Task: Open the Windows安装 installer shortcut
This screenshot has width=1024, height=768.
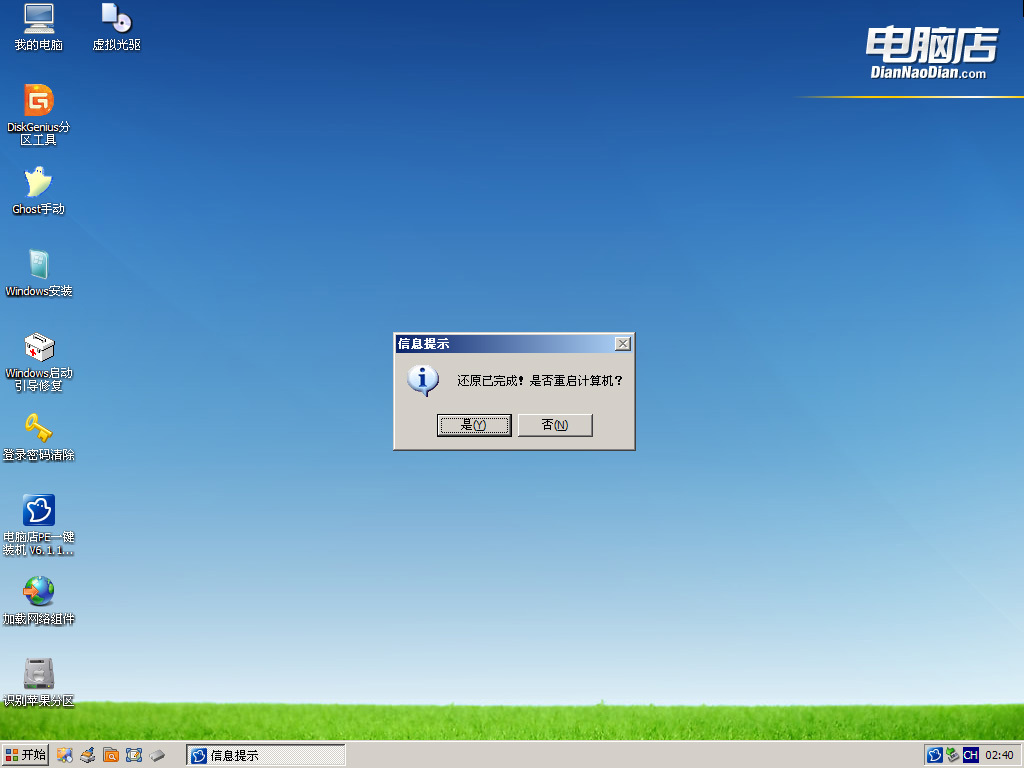Action: 38,270
